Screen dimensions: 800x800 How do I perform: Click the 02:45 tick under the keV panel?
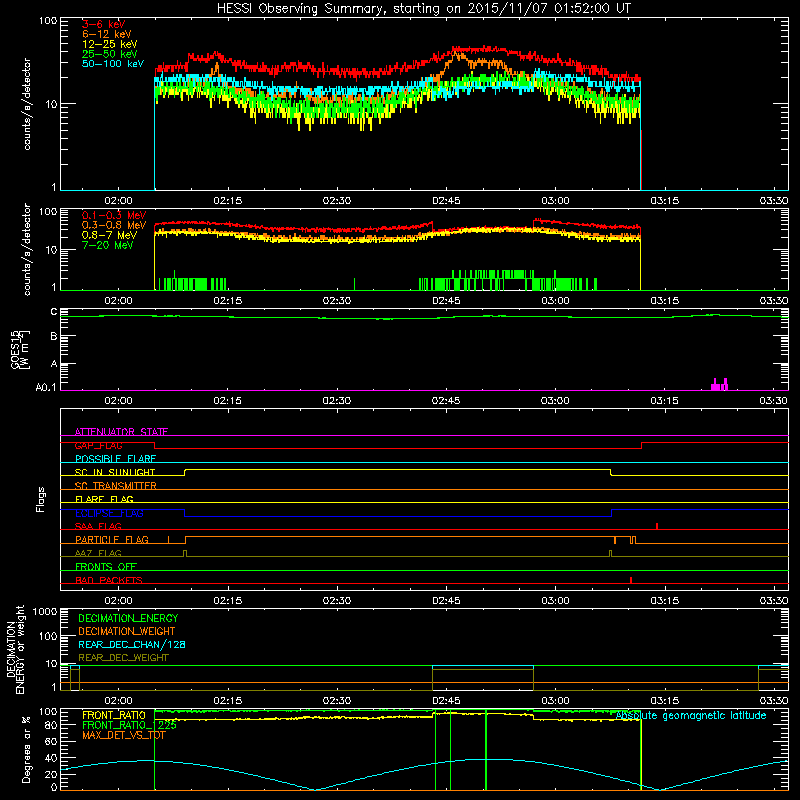(x=446, y=201)
